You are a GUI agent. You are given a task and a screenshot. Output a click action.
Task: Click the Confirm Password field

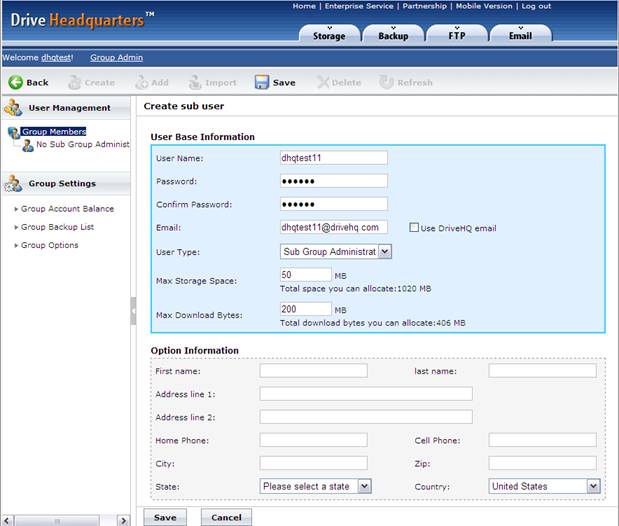[334, 204]
